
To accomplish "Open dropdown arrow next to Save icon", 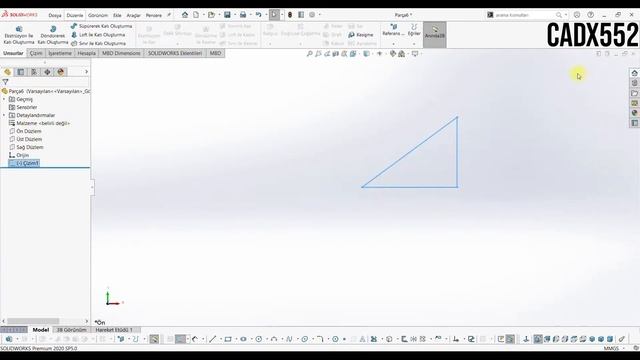I will 235,15.
